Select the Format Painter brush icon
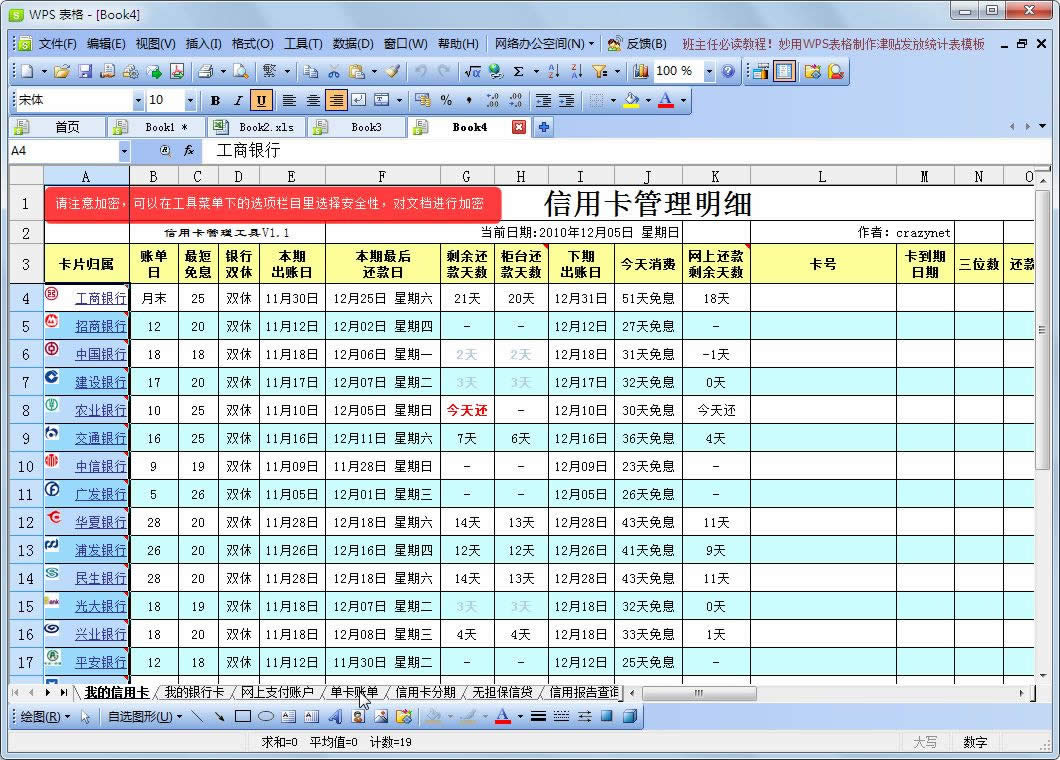 pyautogui.click(x=392, y=72)
